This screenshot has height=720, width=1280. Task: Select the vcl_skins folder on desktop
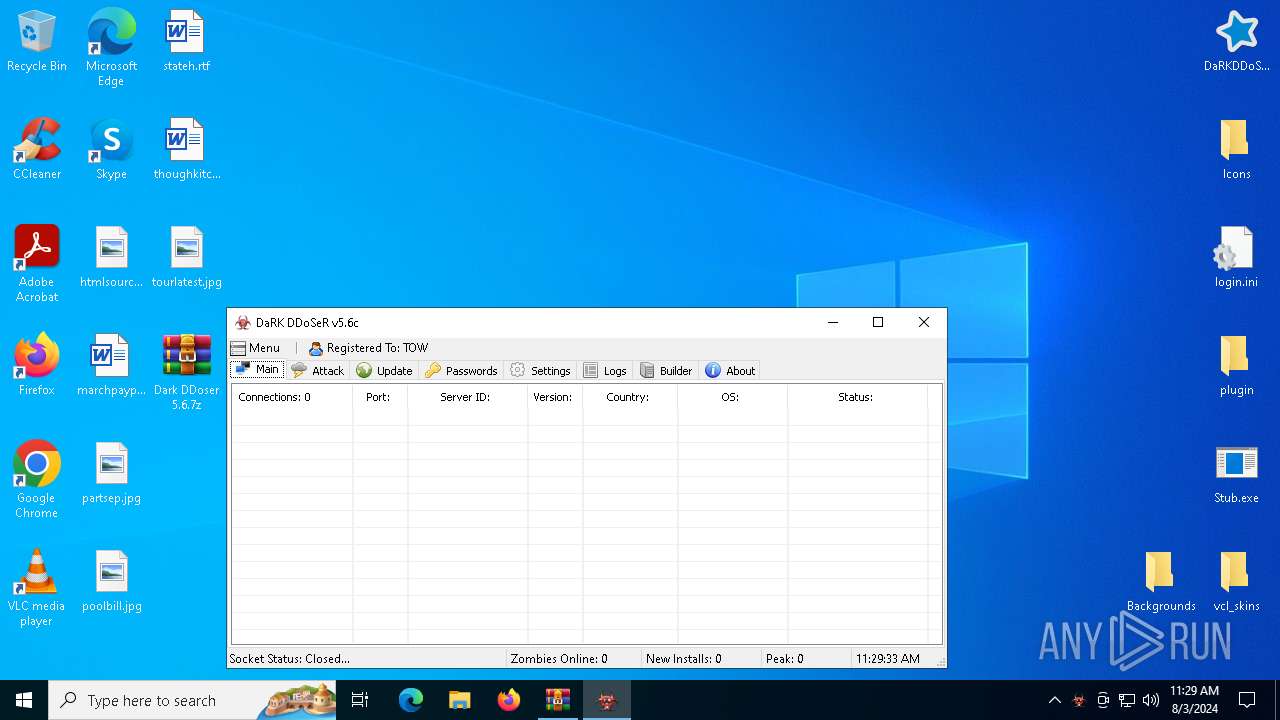point(1236,582)
